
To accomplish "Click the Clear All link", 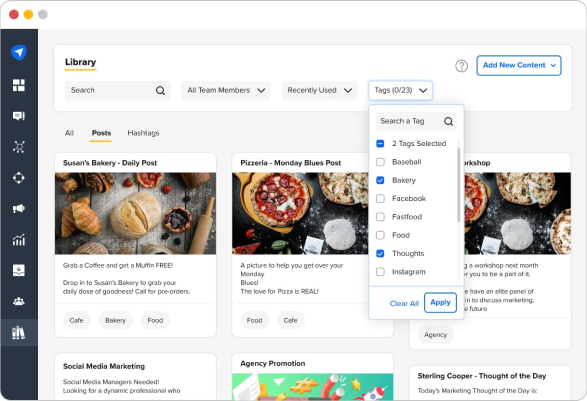I will (404, 303).
